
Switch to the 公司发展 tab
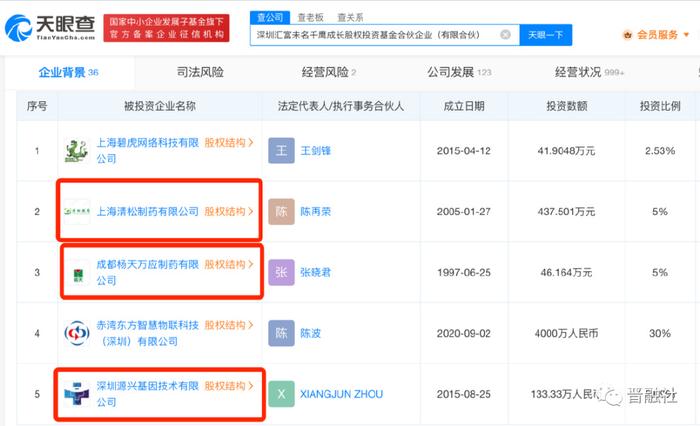[x=459, y=72]
